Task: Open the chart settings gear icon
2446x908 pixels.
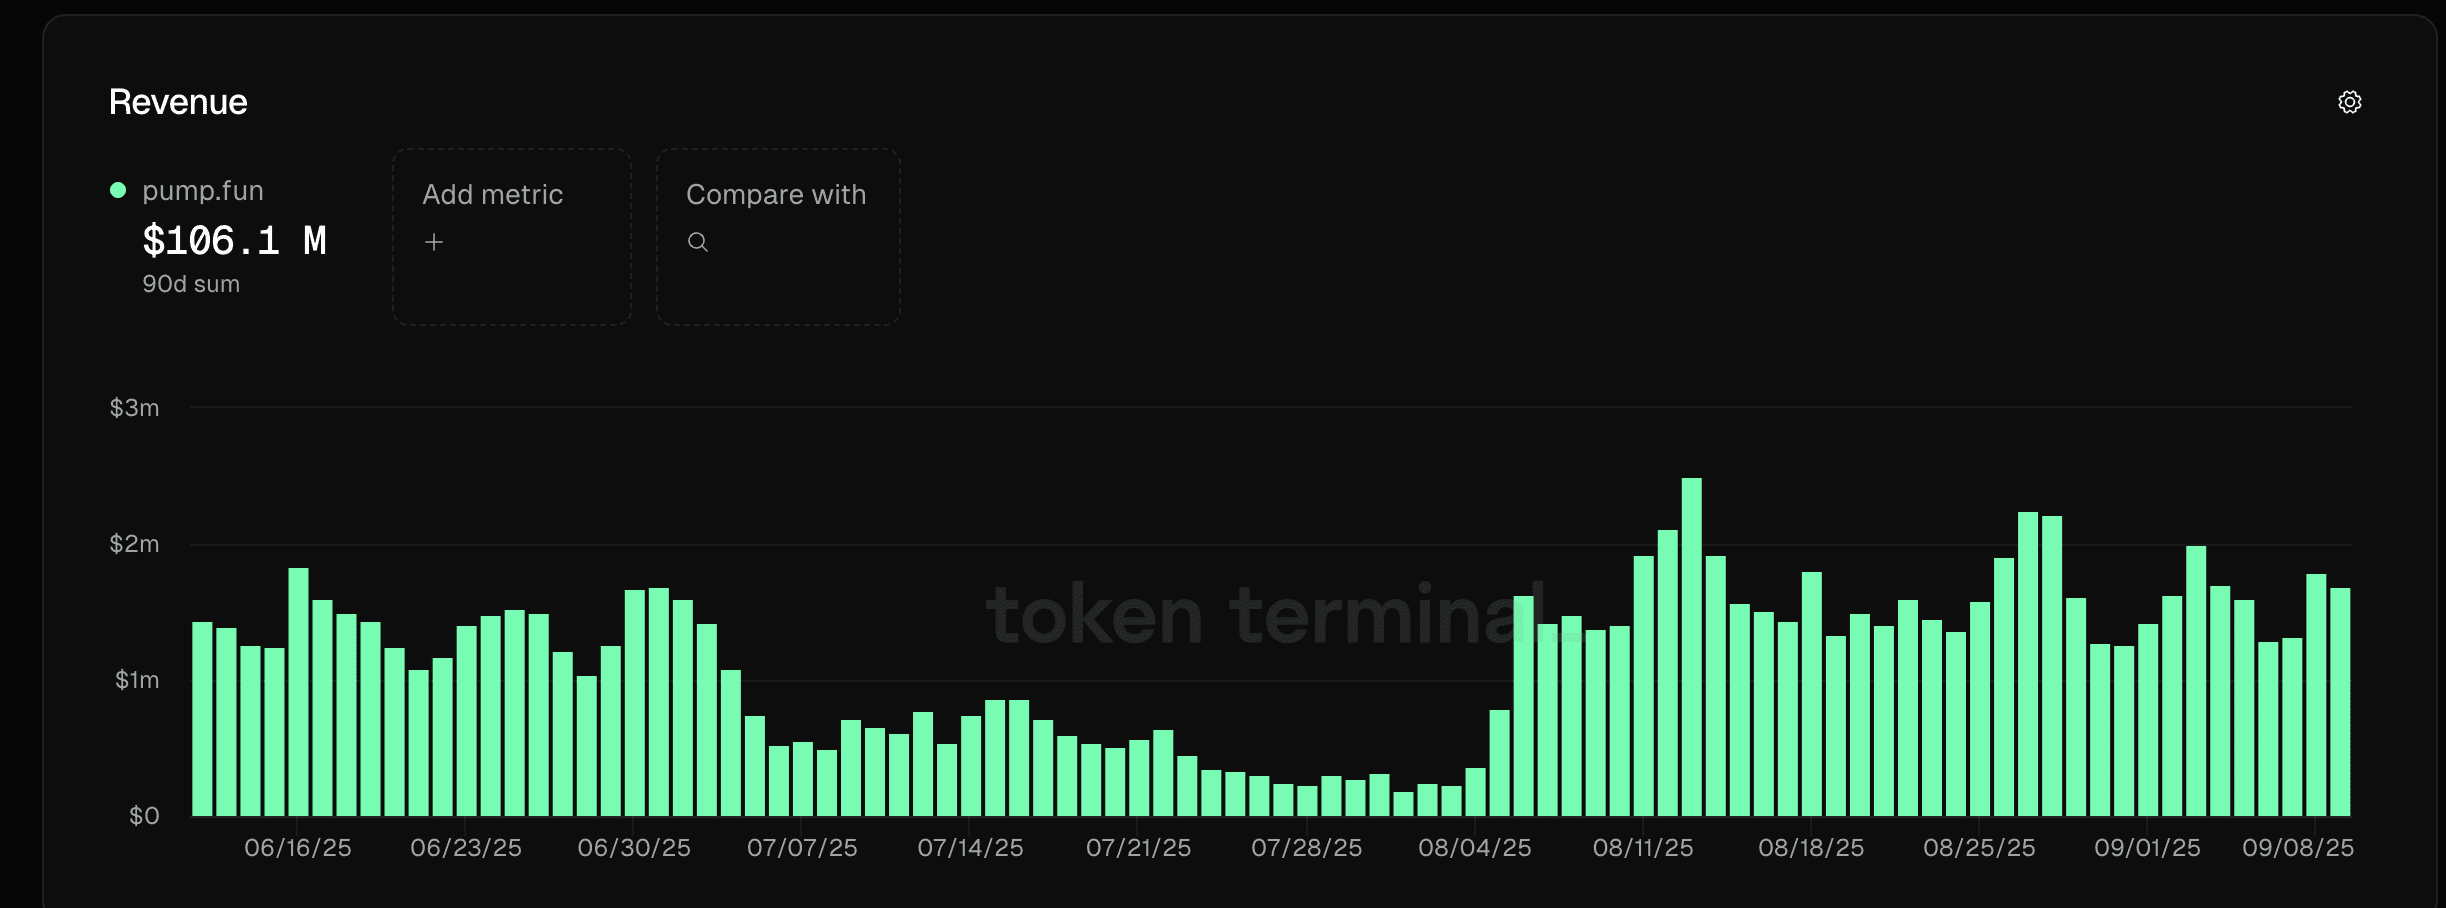Action: [x=2352, y=101]
